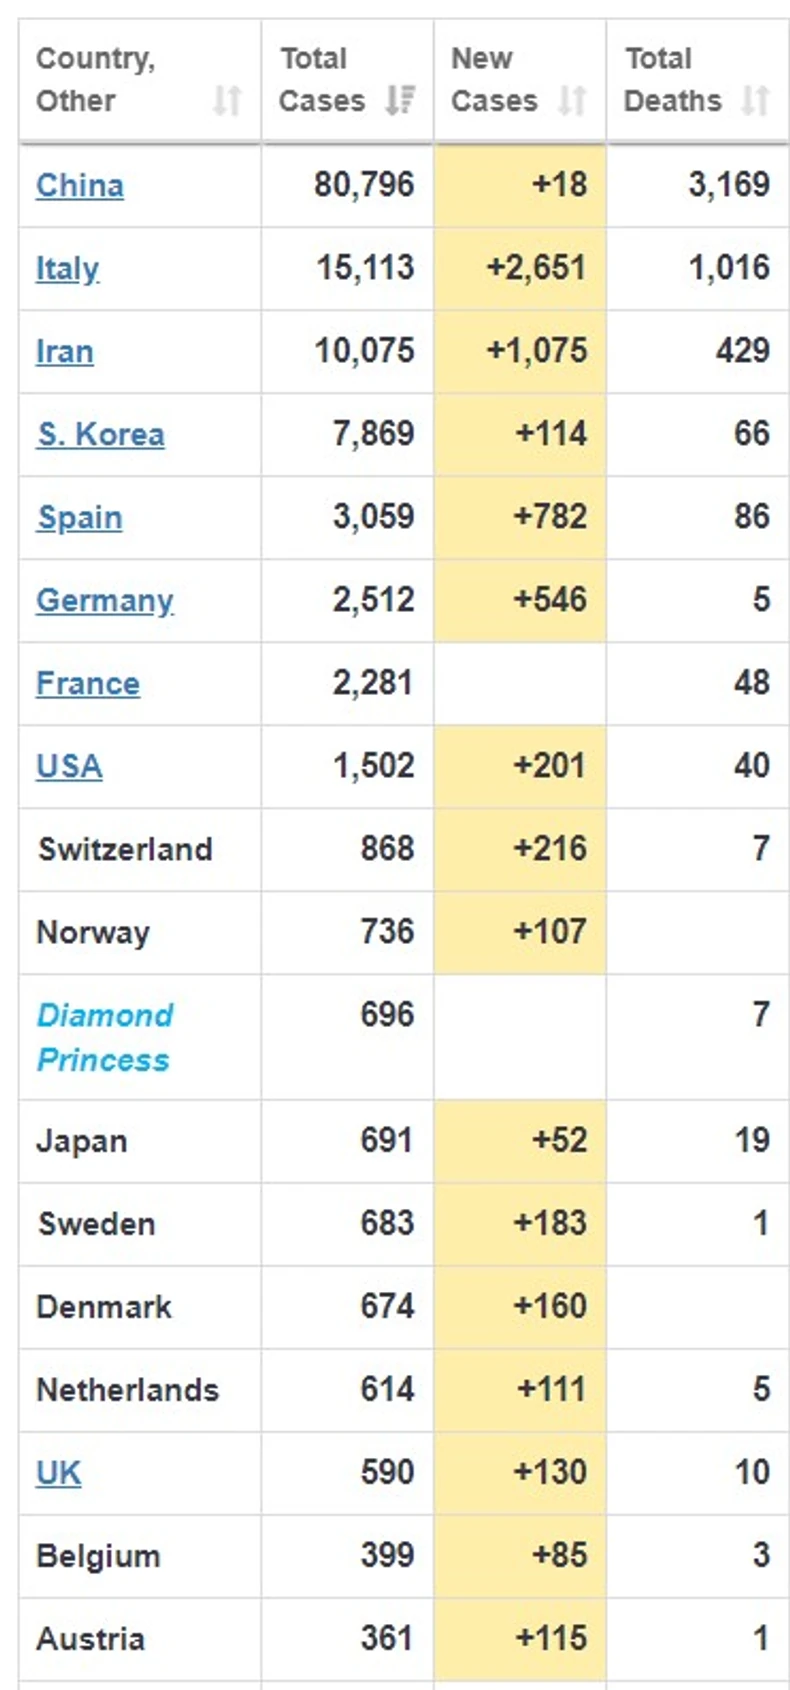Open the Germany link
790x1690 pixels.
point(105,600)
